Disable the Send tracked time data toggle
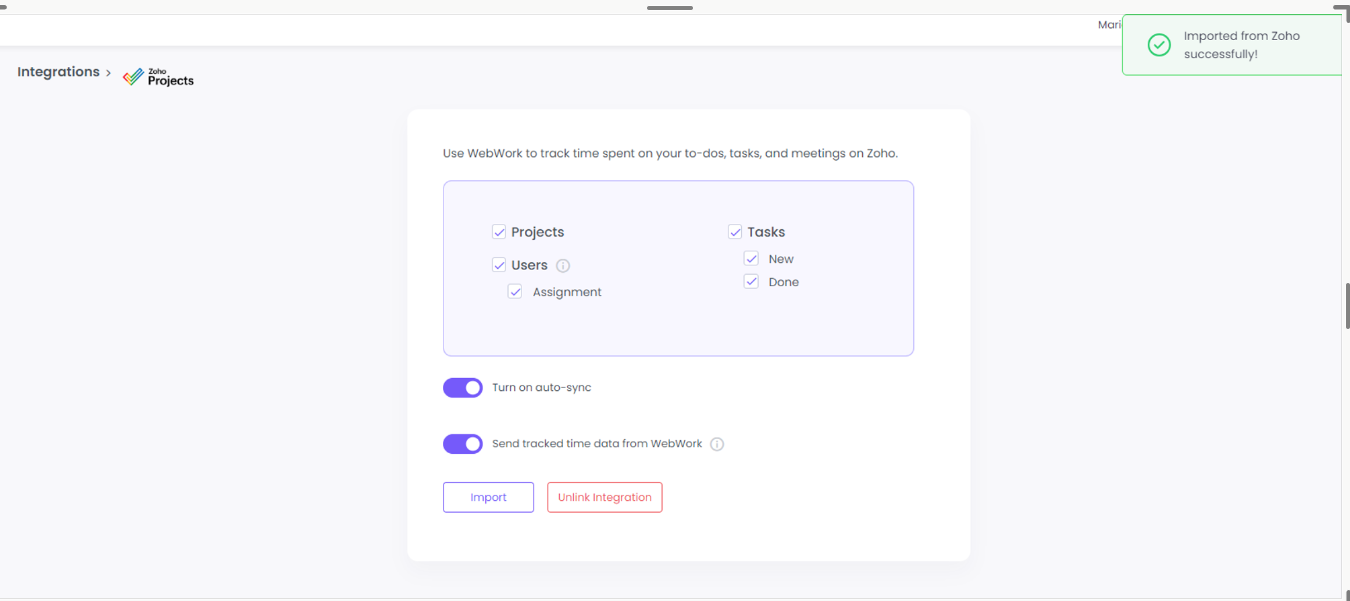The image size is (1350, 601). tap(462, 443)
